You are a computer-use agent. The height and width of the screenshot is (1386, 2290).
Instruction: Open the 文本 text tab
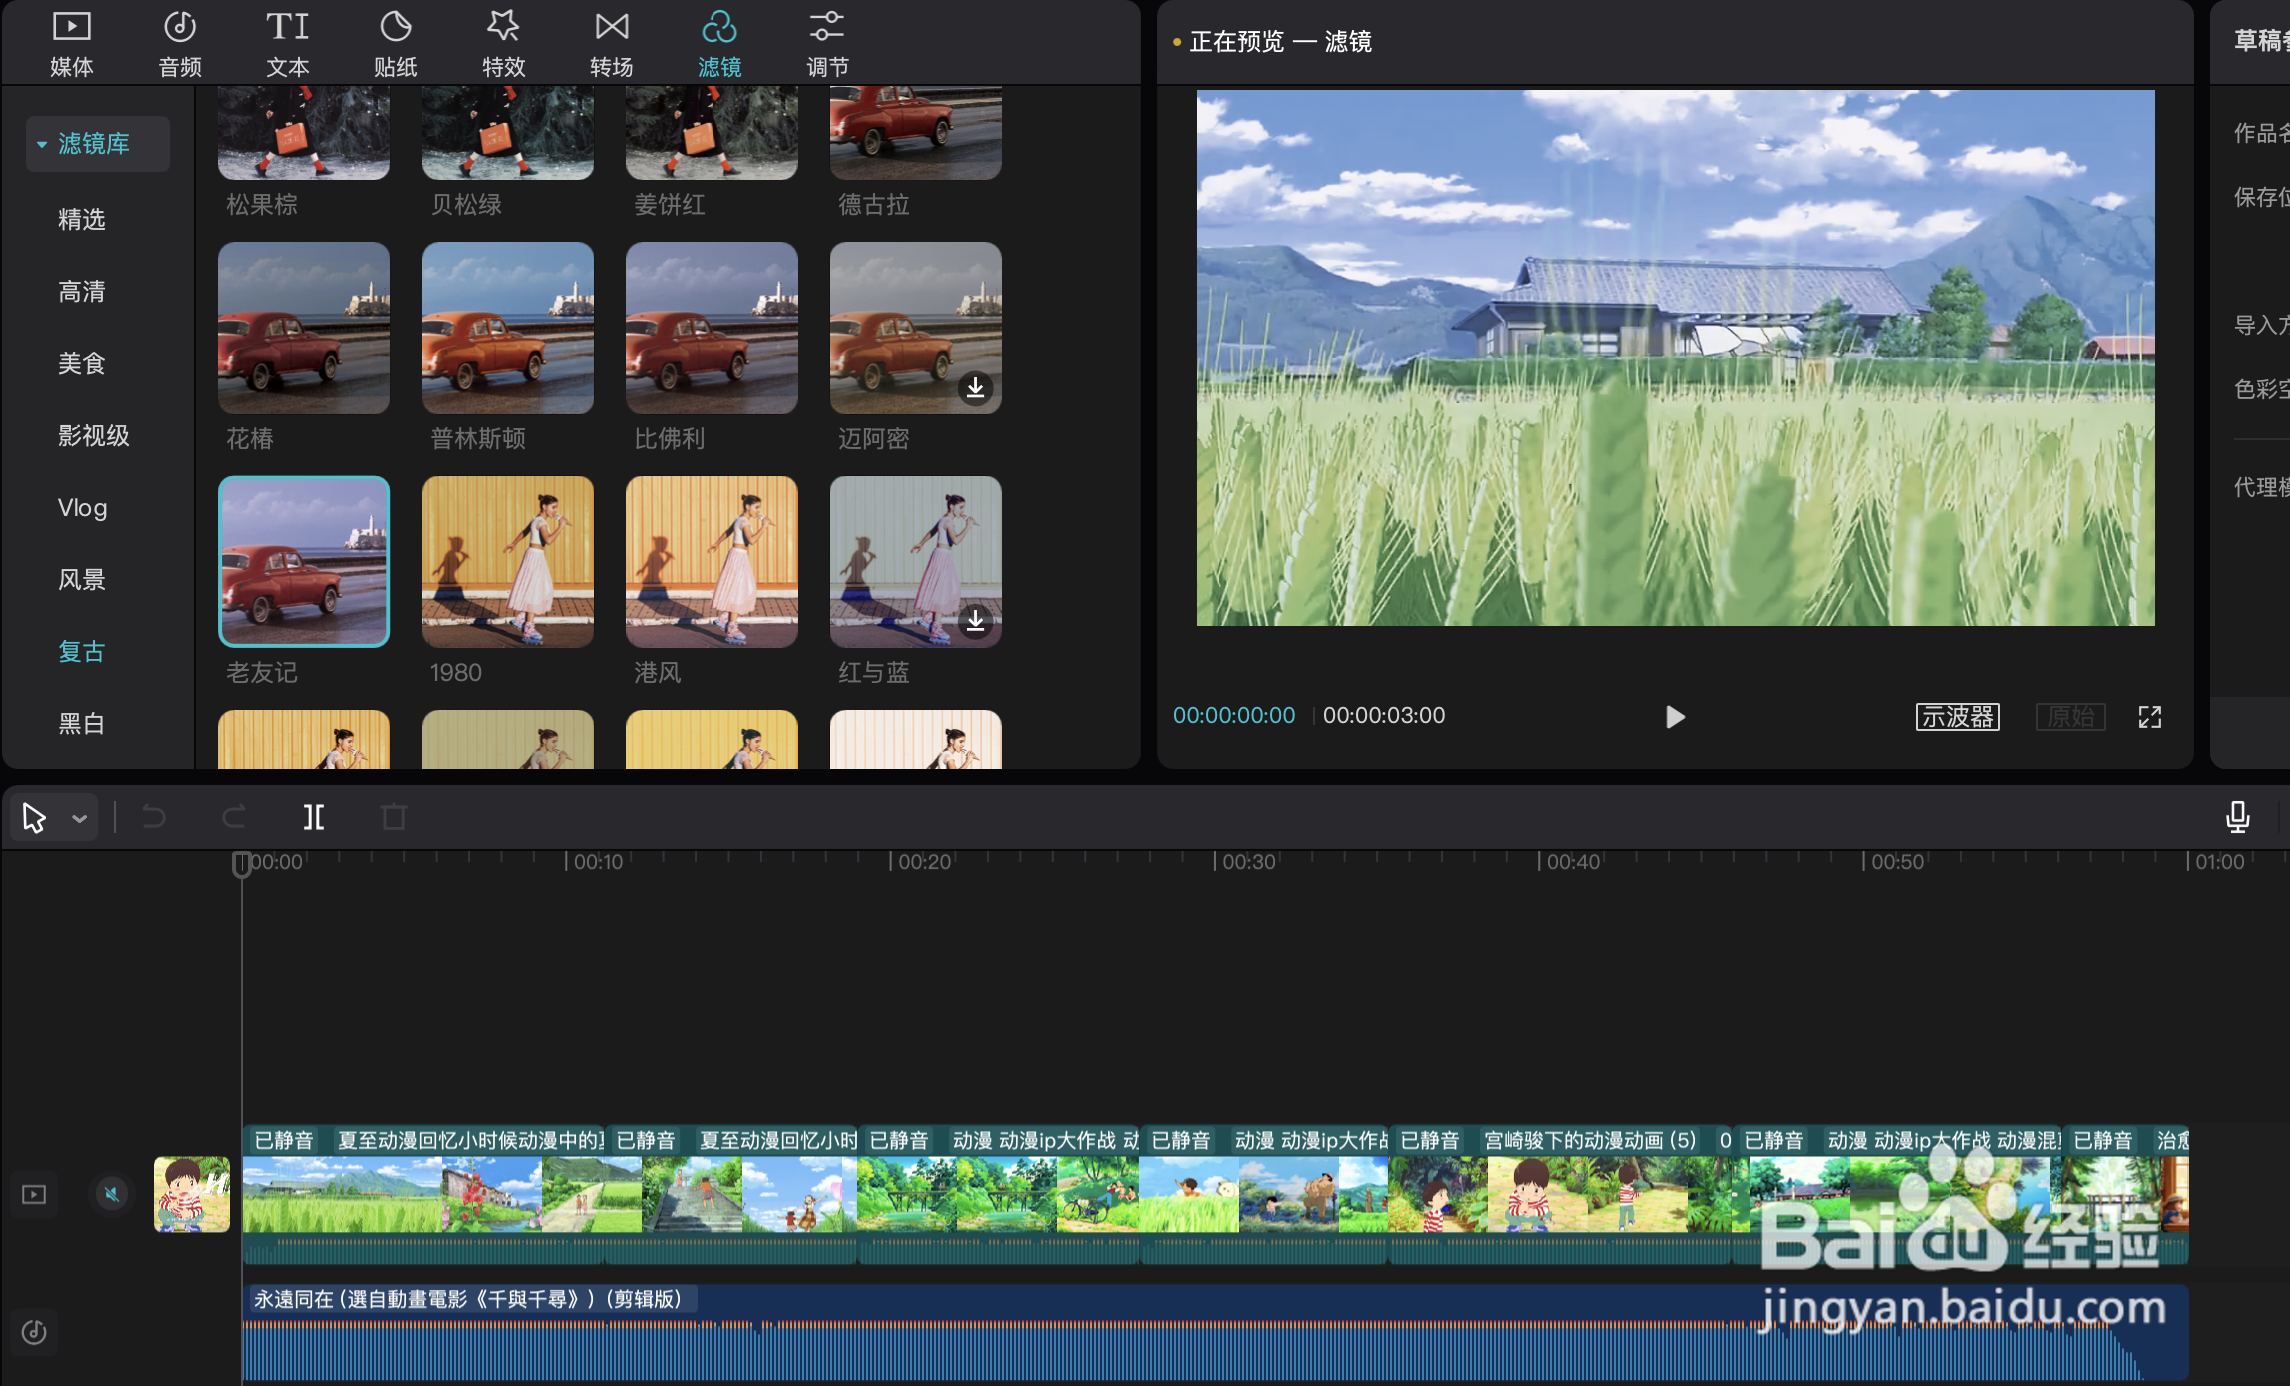point(288,44)
